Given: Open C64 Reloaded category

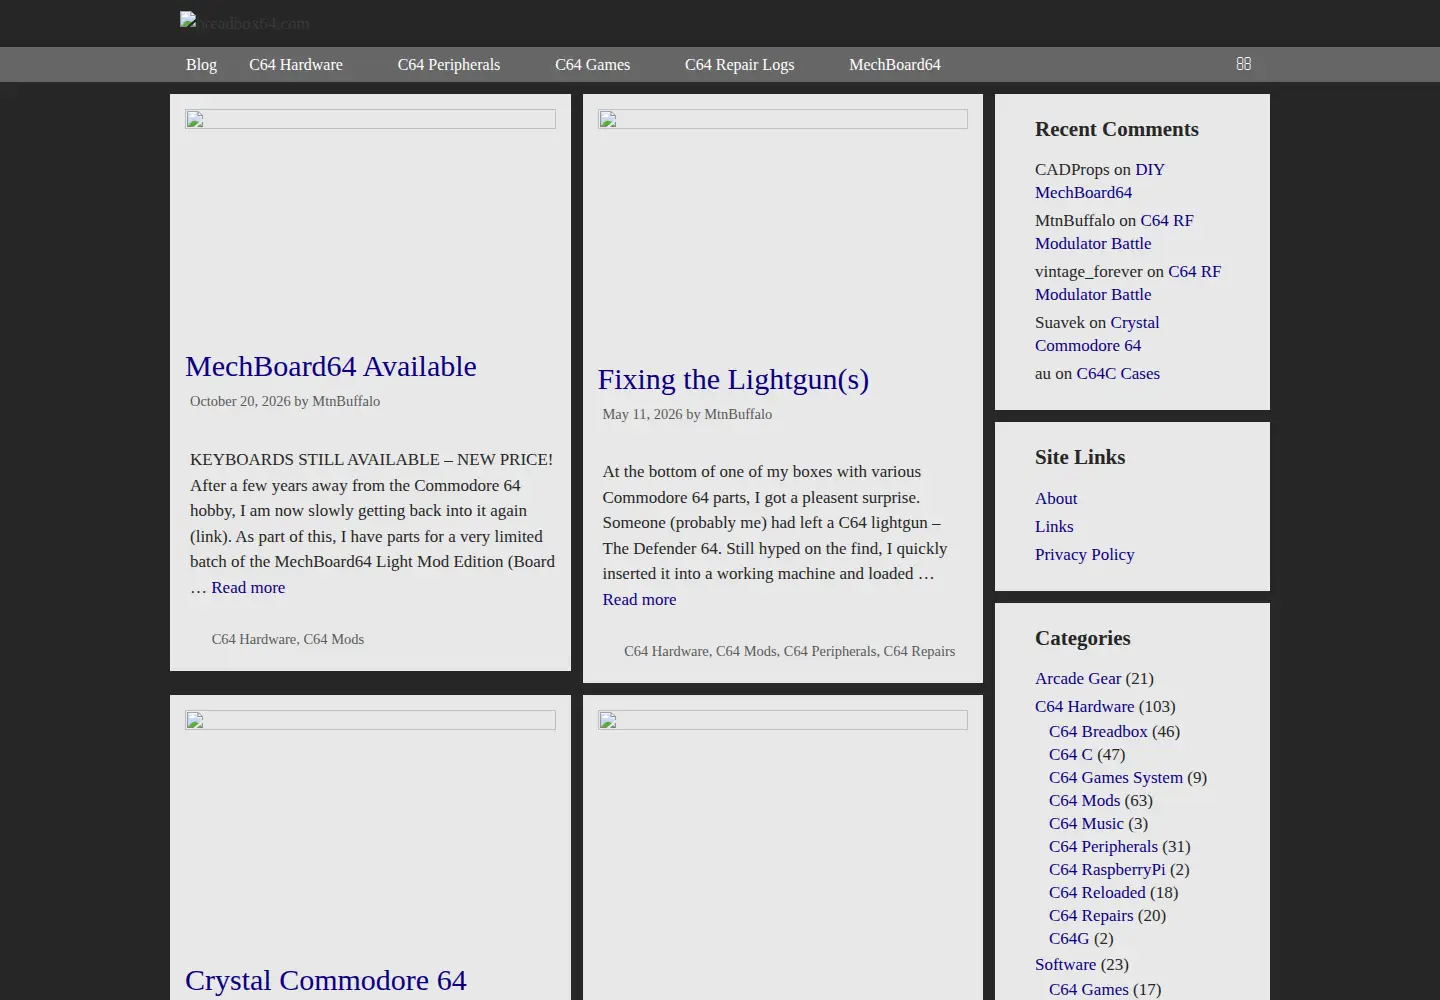Looking at the screenshot, I should click(x=1097, y=892).
